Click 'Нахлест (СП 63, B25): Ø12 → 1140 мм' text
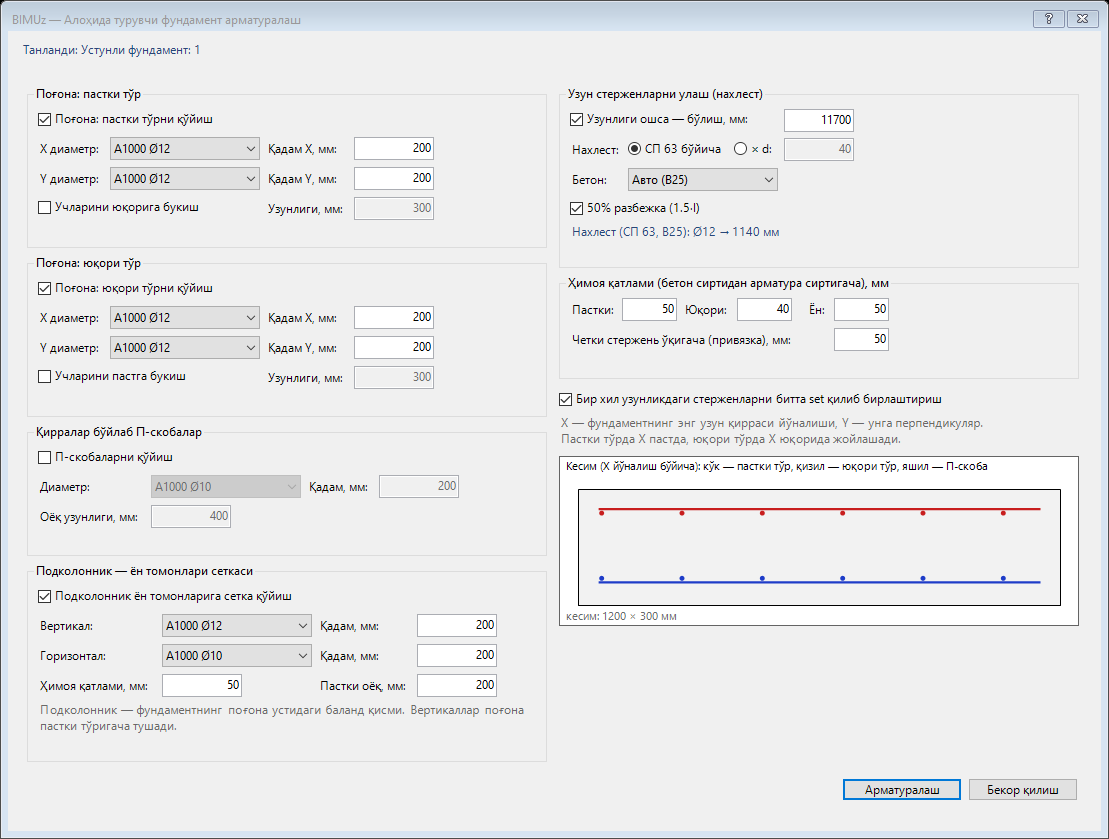1109x839 pixels. [x=675, y=232]
